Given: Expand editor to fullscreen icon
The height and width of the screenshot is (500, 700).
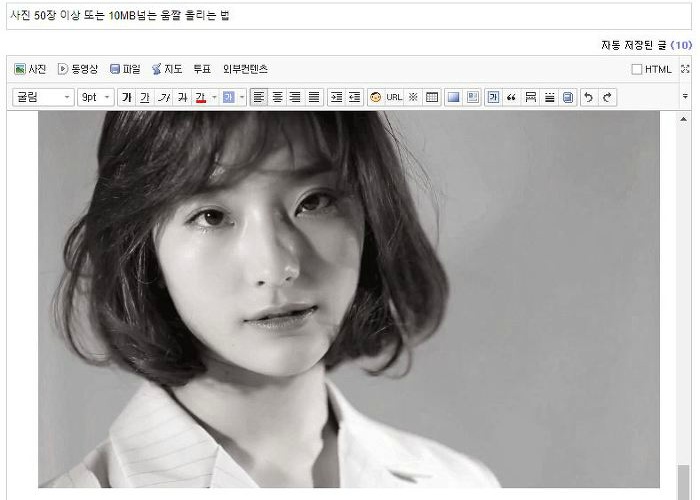Looking at the screenshot, I should click(685, 69).
